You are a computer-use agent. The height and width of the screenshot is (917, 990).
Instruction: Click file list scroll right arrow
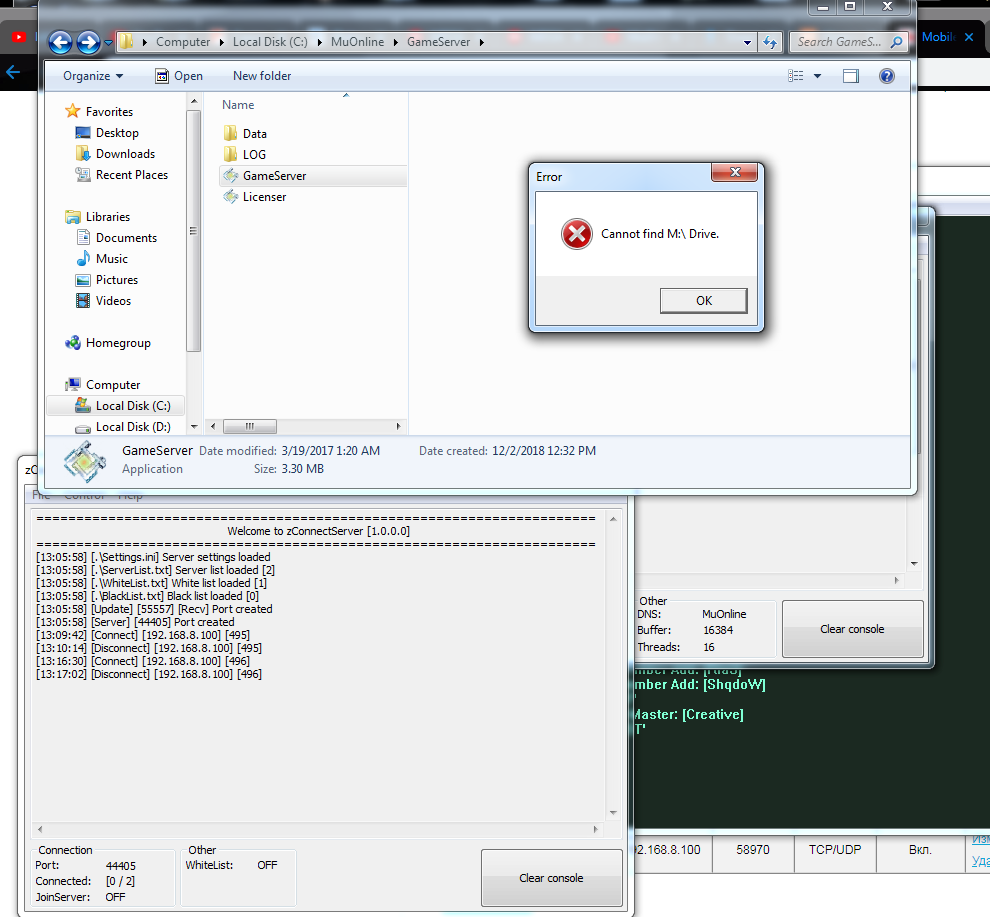click(398, 426)
